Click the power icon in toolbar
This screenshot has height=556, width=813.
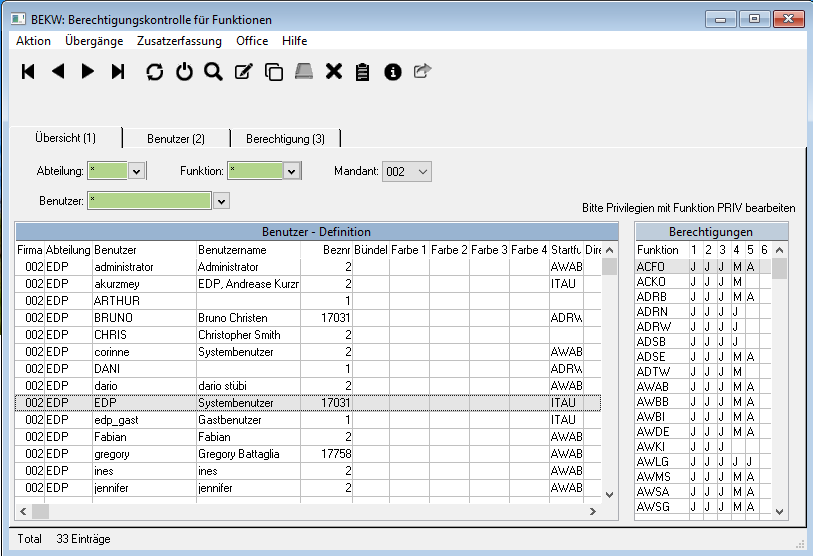[x=184, y=72]
